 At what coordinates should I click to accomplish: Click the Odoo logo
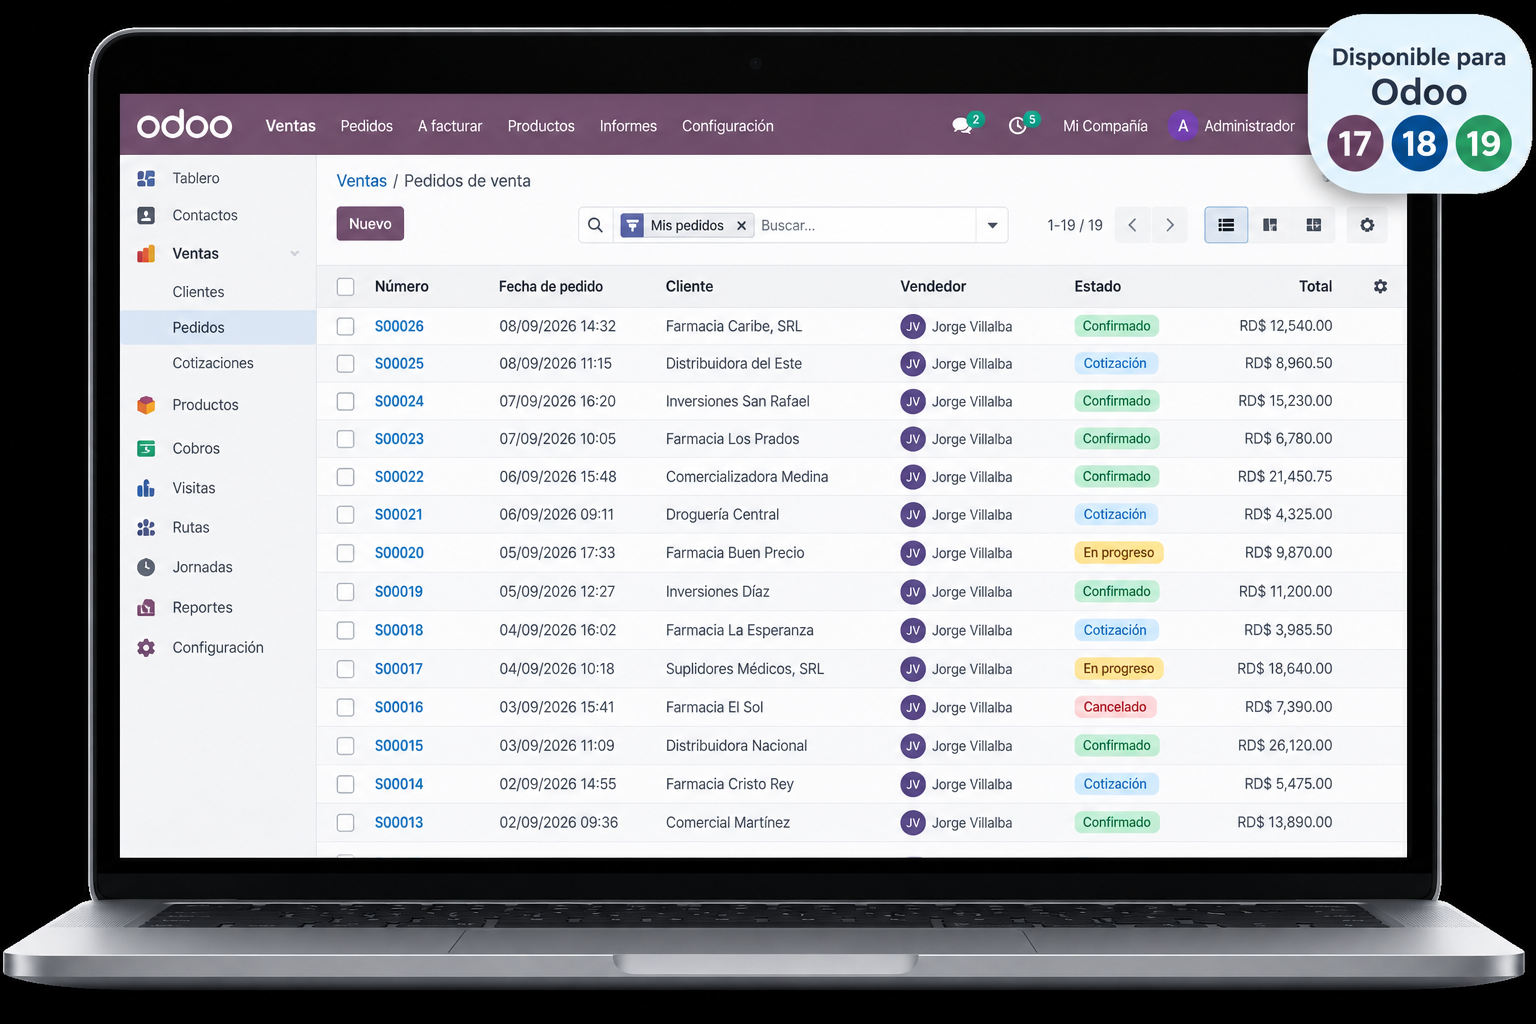pos(184,125)
